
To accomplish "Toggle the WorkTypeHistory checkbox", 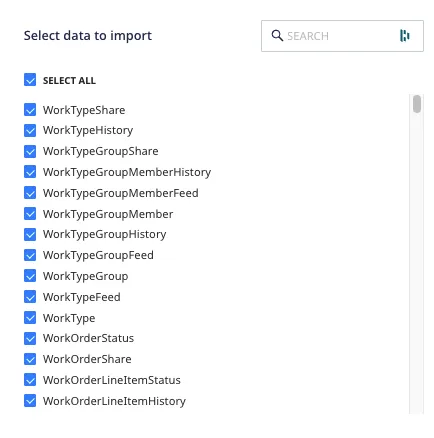I will point(30,130).
